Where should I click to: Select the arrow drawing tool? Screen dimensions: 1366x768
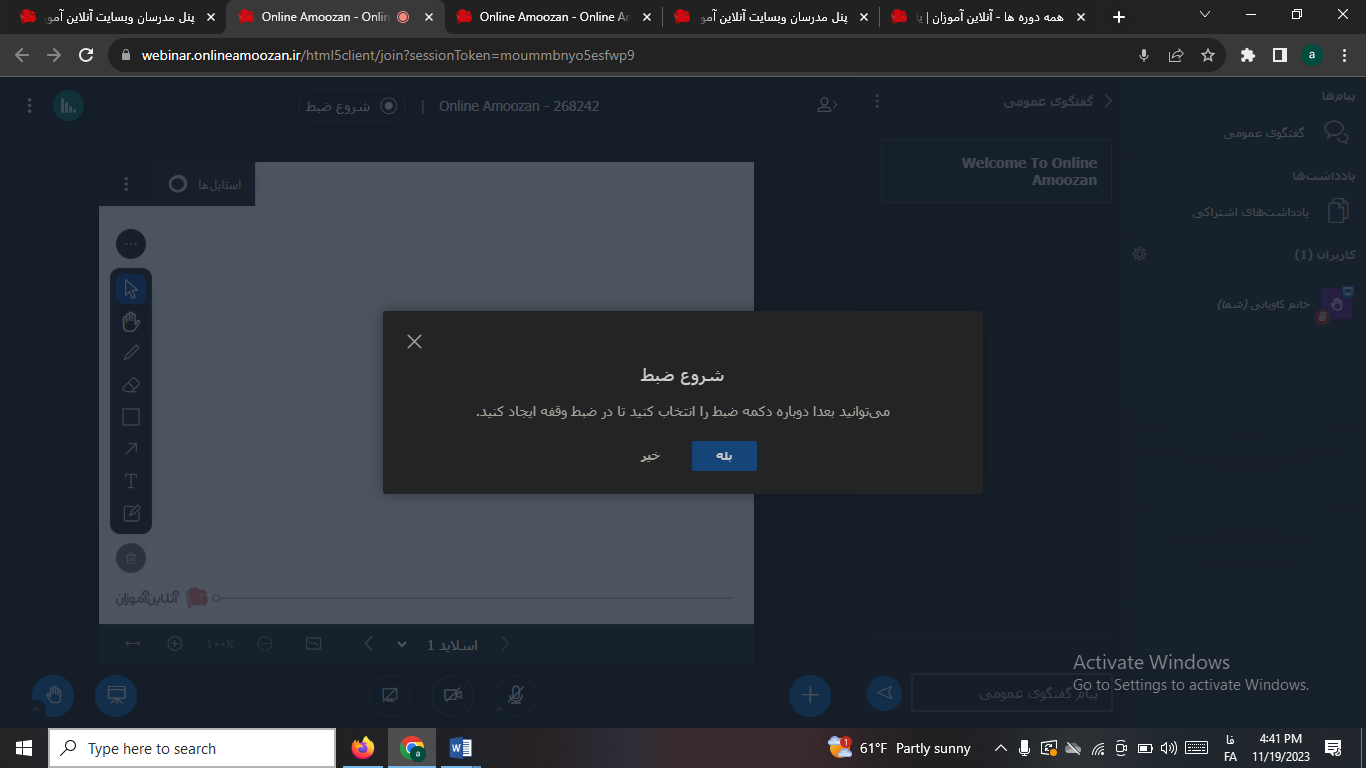point(131,449)
